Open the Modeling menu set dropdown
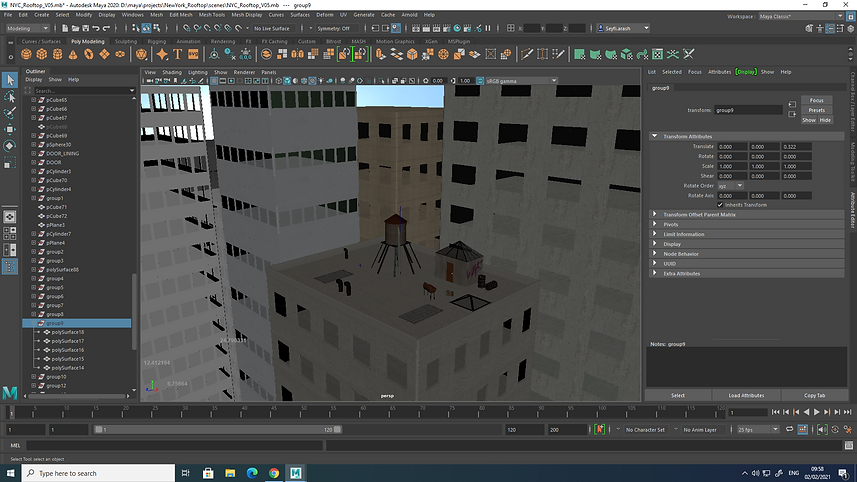The image size is (857, 482). click(x=27, y=28)
